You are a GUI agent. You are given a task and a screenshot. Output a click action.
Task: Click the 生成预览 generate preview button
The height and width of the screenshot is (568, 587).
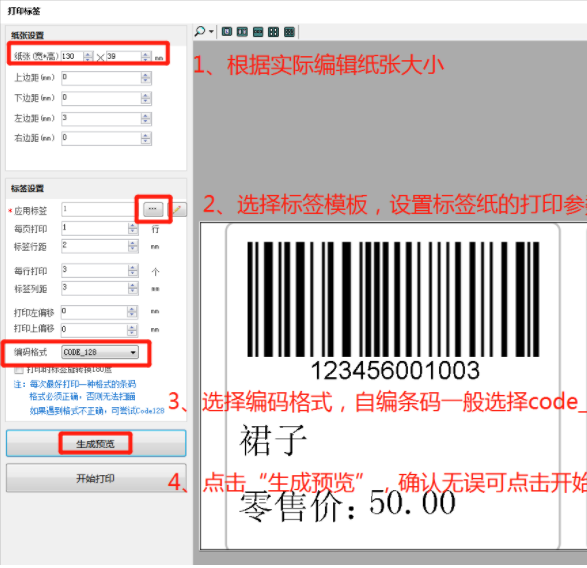96,444
